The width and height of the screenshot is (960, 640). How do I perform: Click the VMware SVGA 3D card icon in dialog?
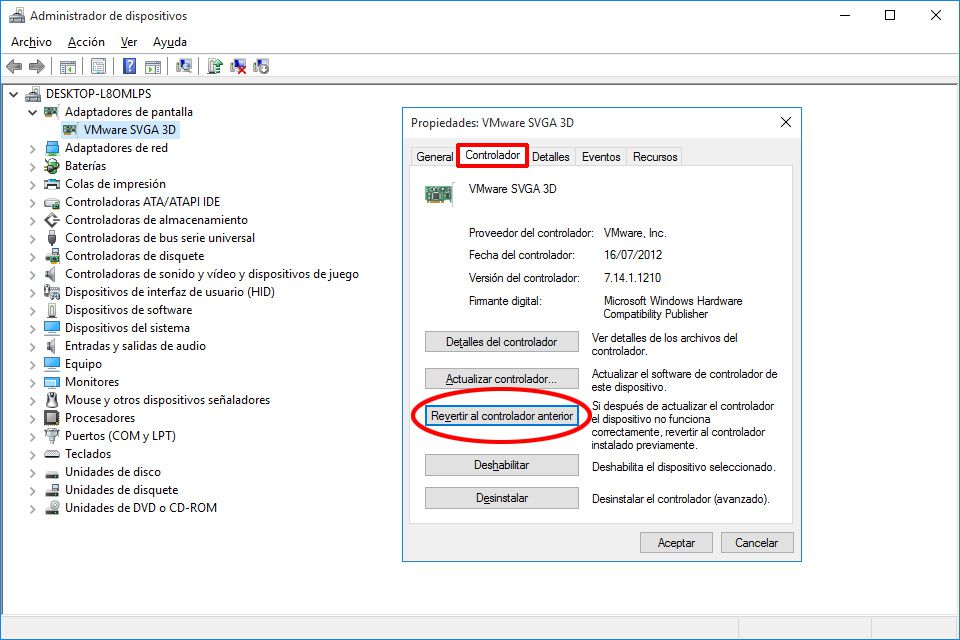click(439, 194)
